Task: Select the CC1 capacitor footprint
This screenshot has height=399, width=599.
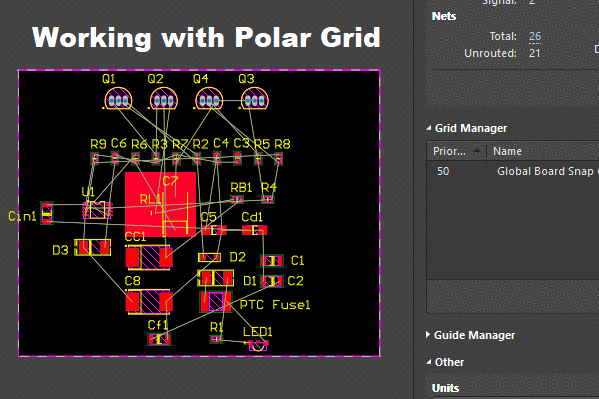Action: tap(149, 257)
